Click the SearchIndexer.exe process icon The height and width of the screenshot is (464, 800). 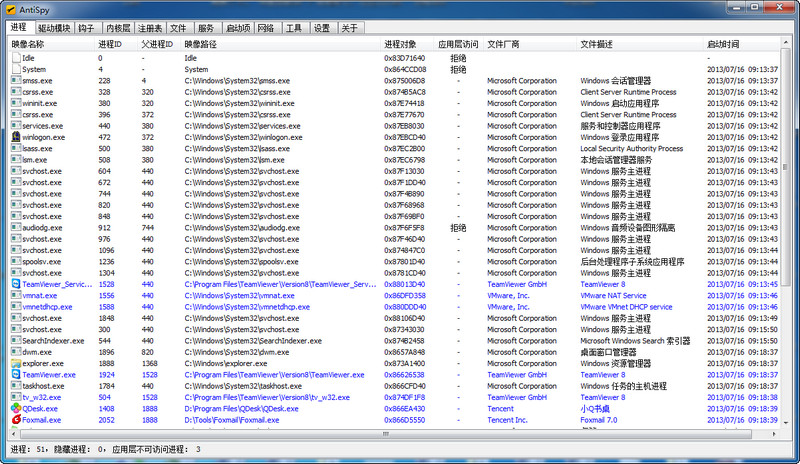tap(16, 340)
